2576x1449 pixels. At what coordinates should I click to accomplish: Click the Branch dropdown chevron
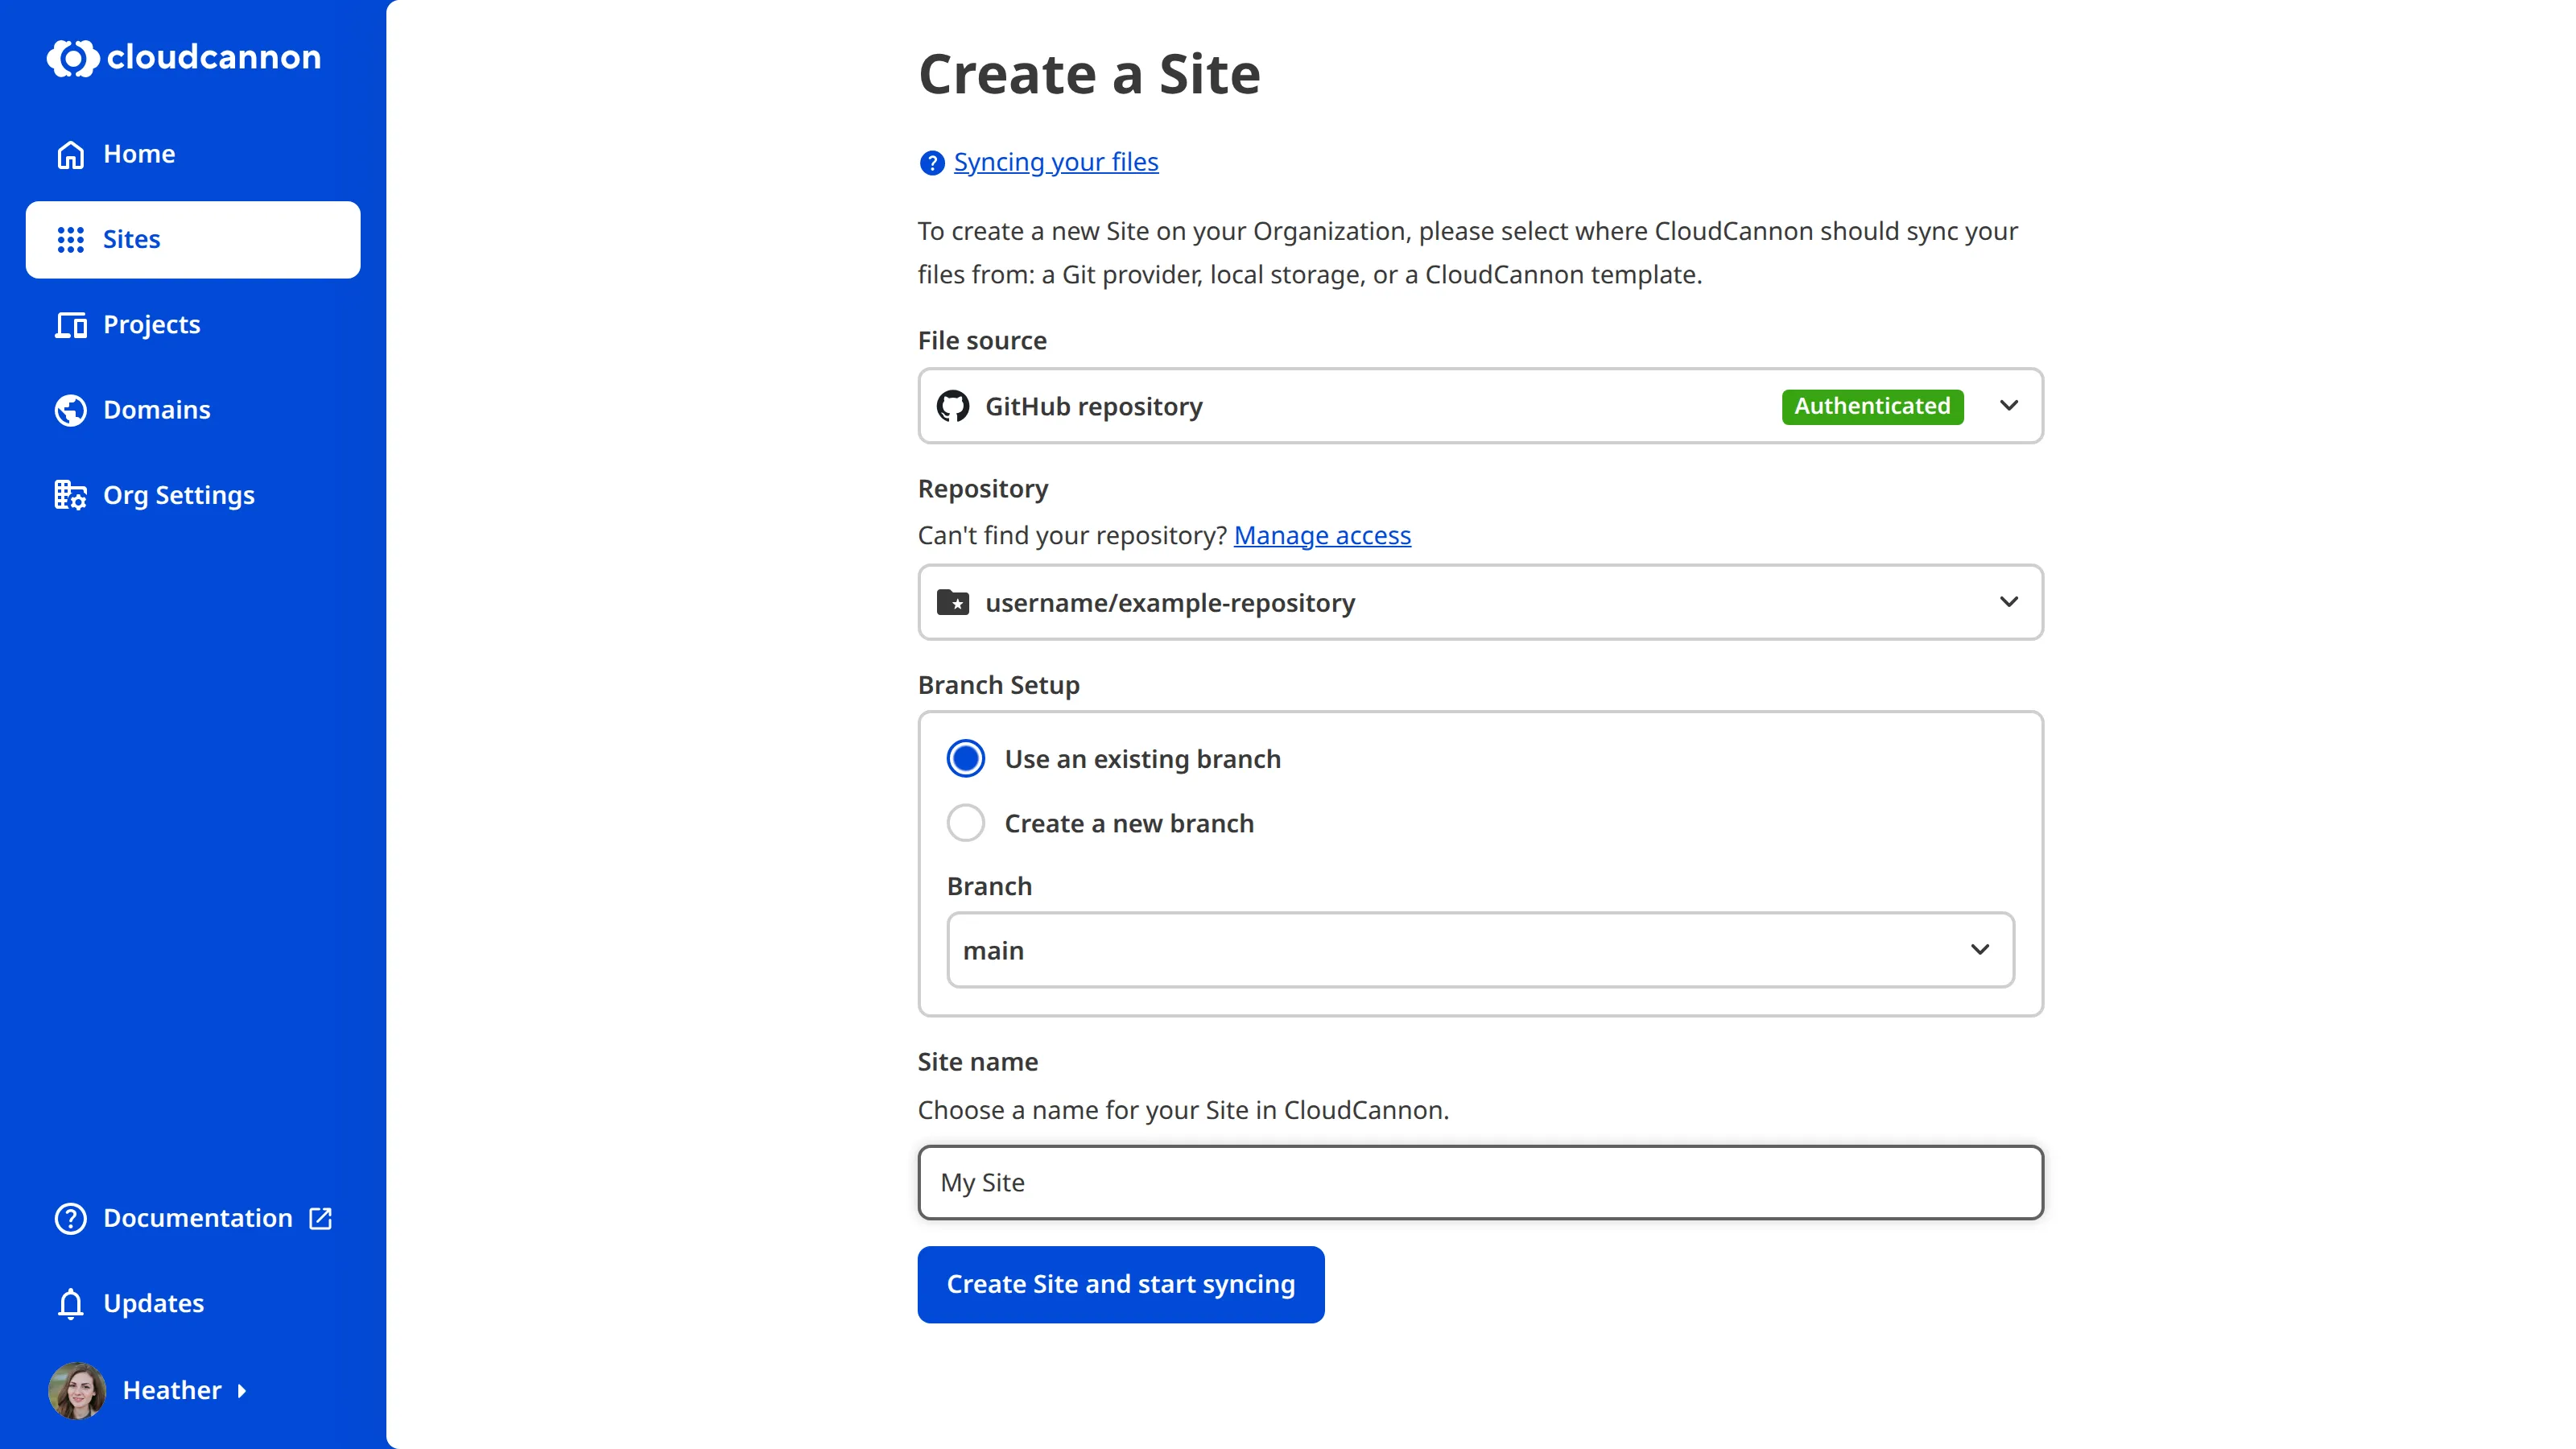point(1979,950)
